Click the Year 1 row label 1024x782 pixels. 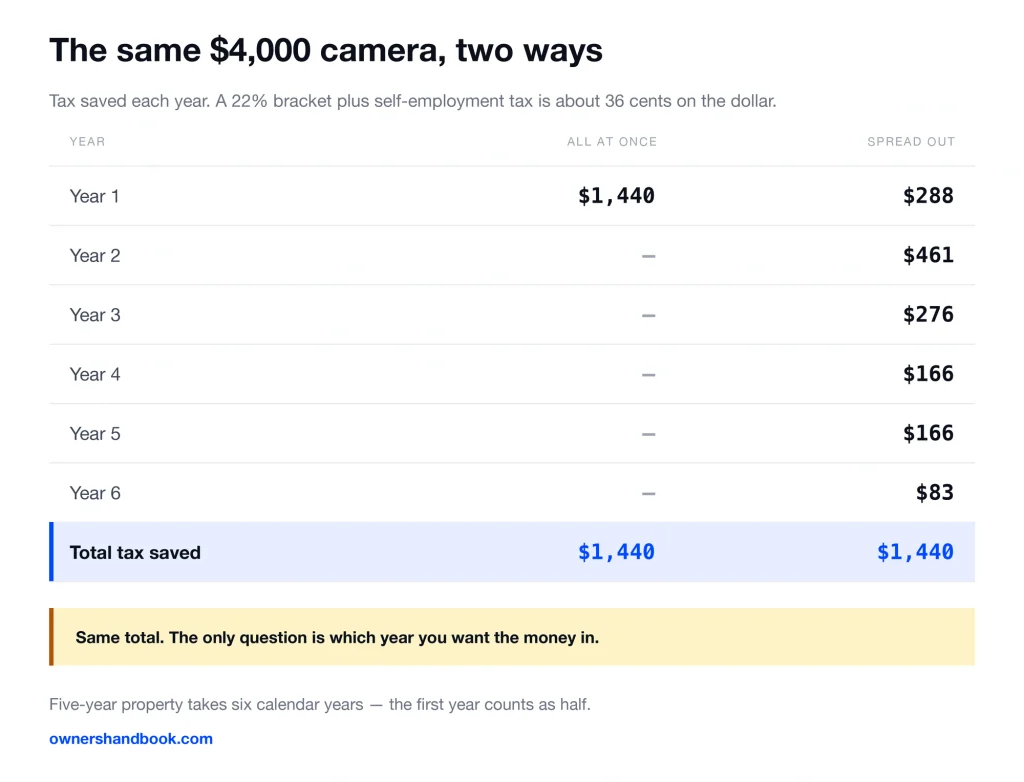[x=94, y=196]
